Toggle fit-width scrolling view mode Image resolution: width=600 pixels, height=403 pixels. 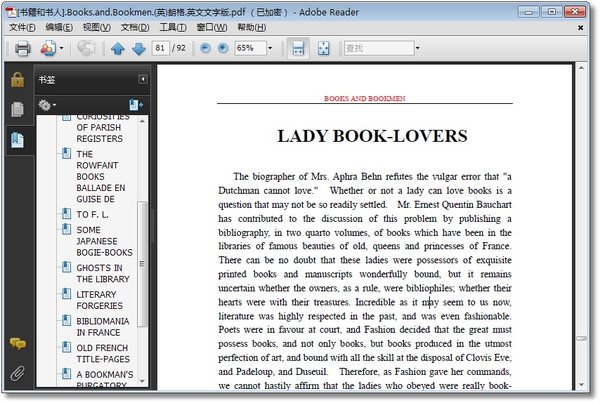(x=297, y=48)
